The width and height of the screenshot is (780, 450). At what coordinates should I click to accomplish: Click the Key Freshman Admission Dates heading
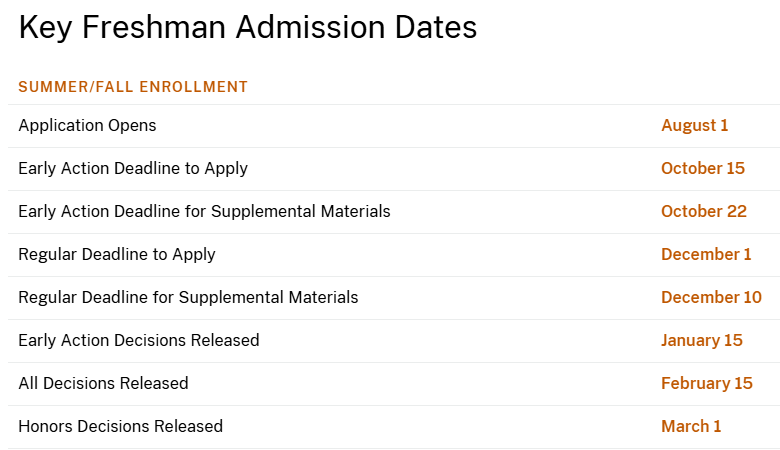248,28
